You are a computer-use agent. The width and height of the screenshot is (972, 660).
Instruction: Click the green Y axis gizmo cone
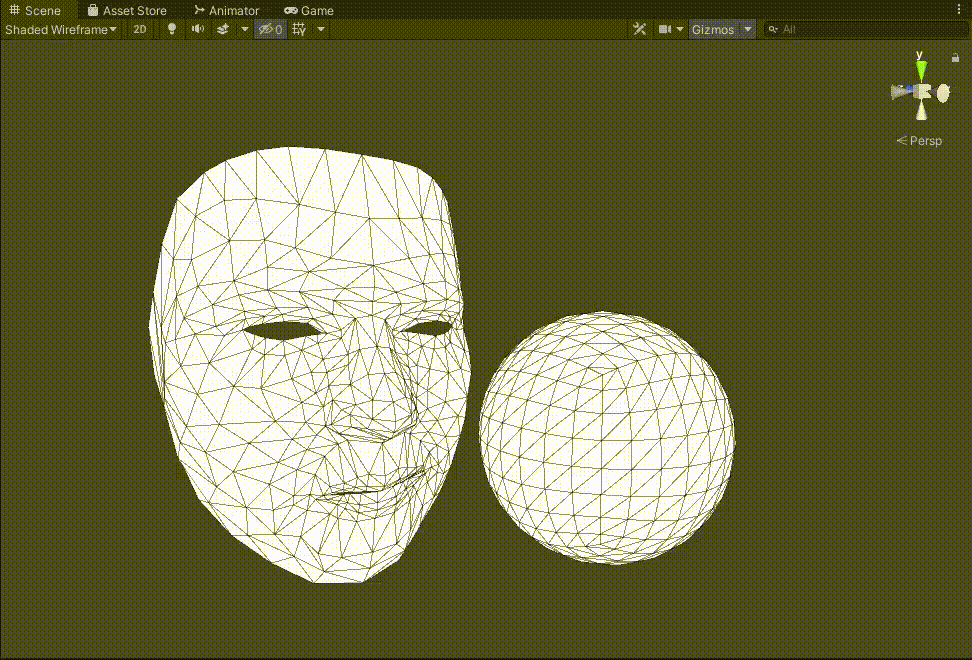[x=921, y=70]
